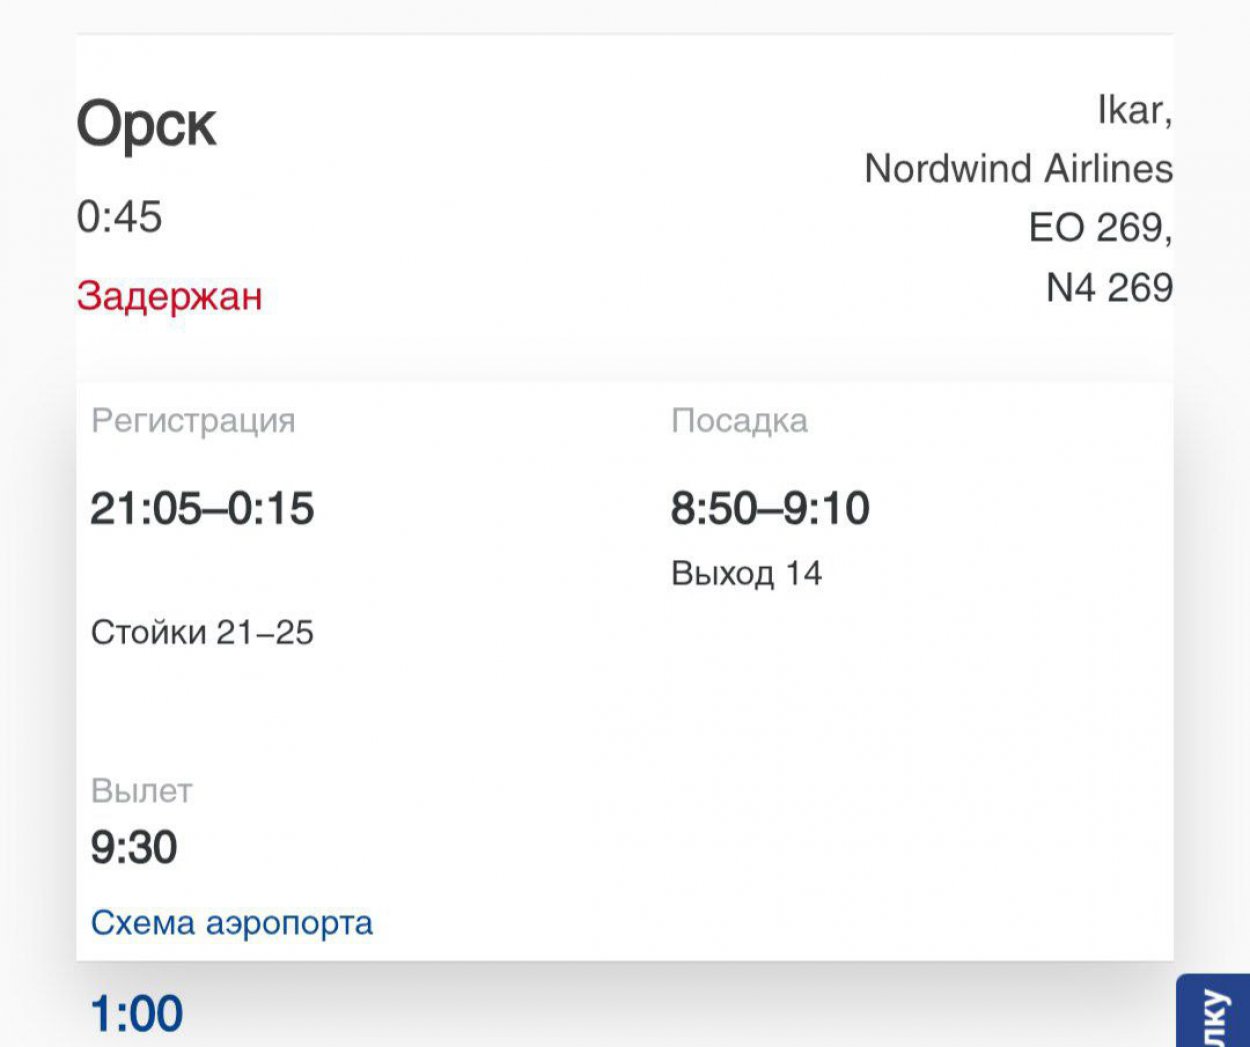1250x1047 pixels.
Task: Click the "Выход 14" gate text
Action: (746, 573)
